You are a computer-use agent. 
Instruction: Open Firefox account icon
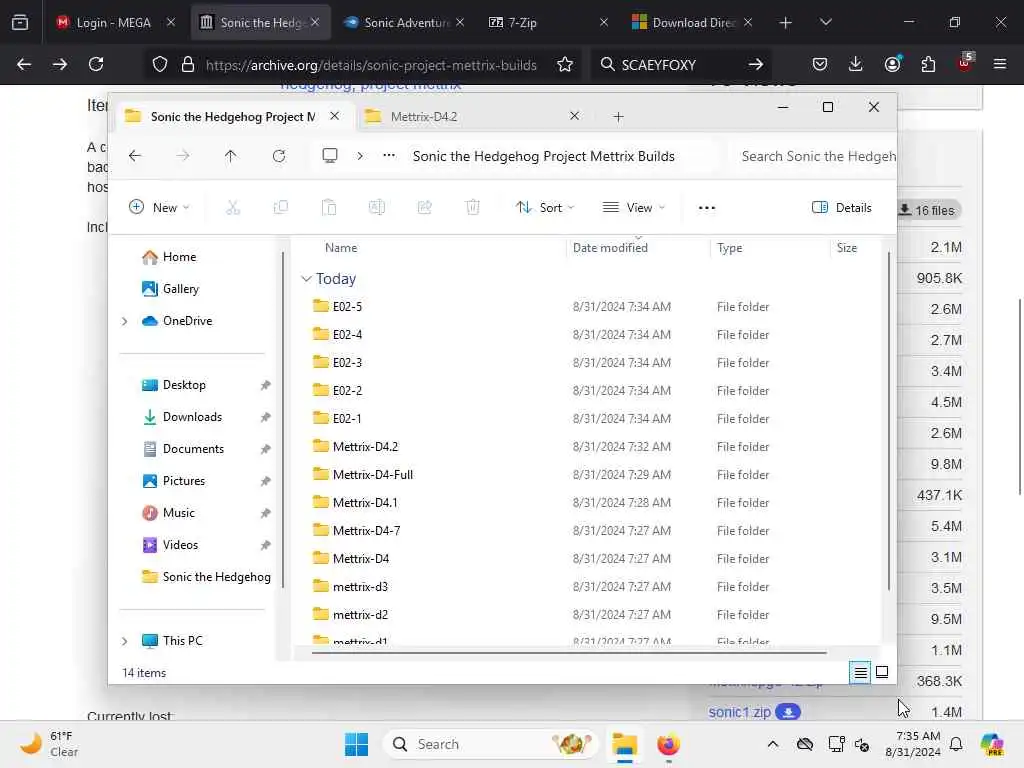point(892,64)
